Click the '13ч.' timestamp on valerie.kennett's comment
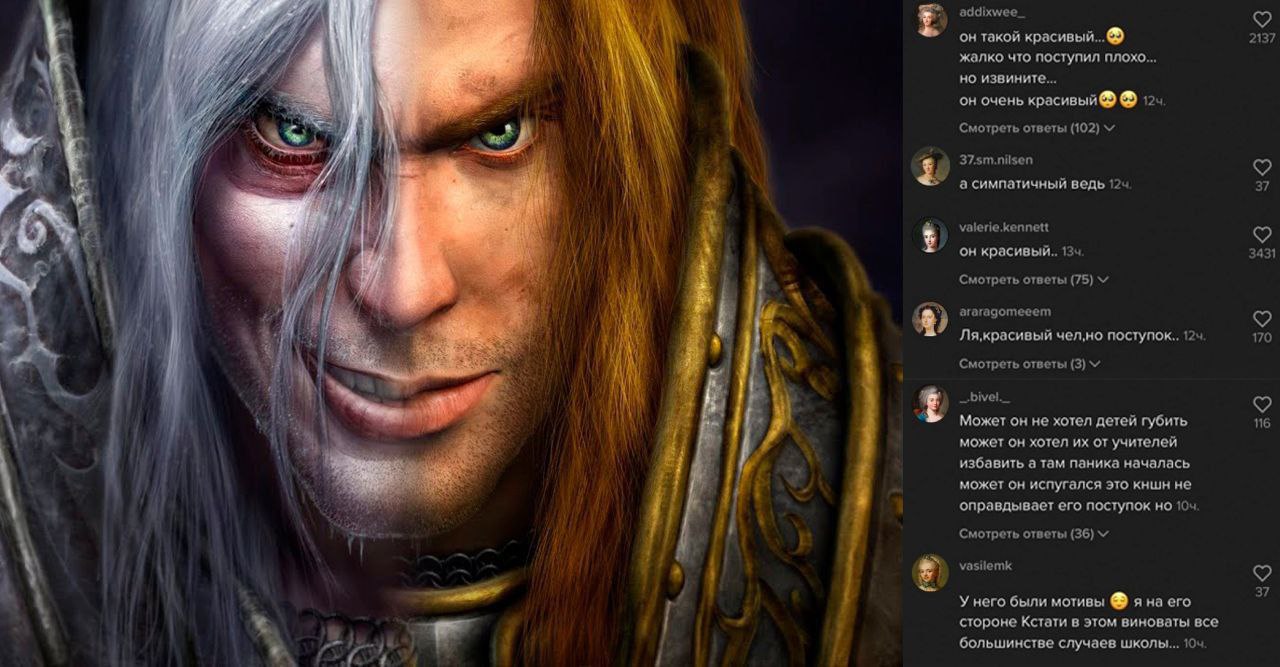The height and width of the screenshot is (667, 1280). coord(1072,252)
